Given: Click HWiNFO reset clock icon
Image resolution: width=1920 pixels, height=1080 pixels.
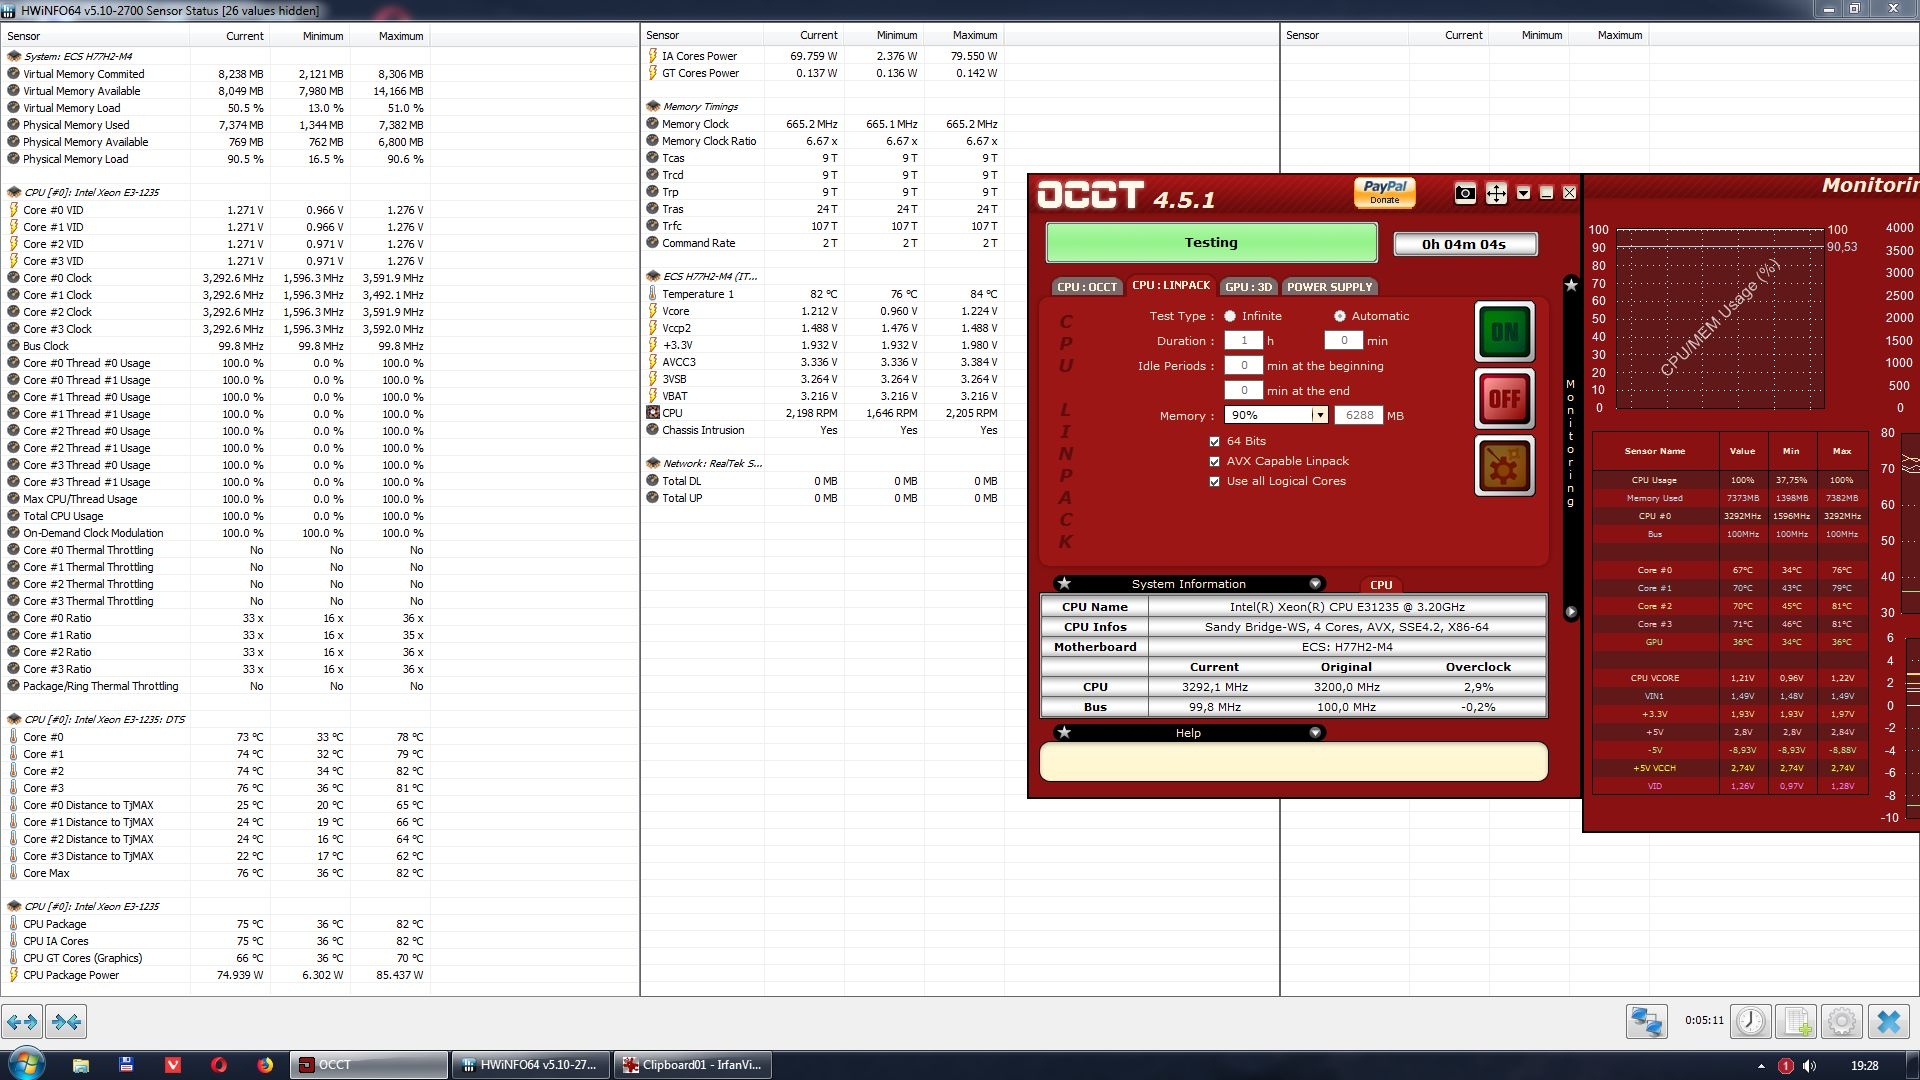Looking at the screenshot, I should [1750, 1021].
